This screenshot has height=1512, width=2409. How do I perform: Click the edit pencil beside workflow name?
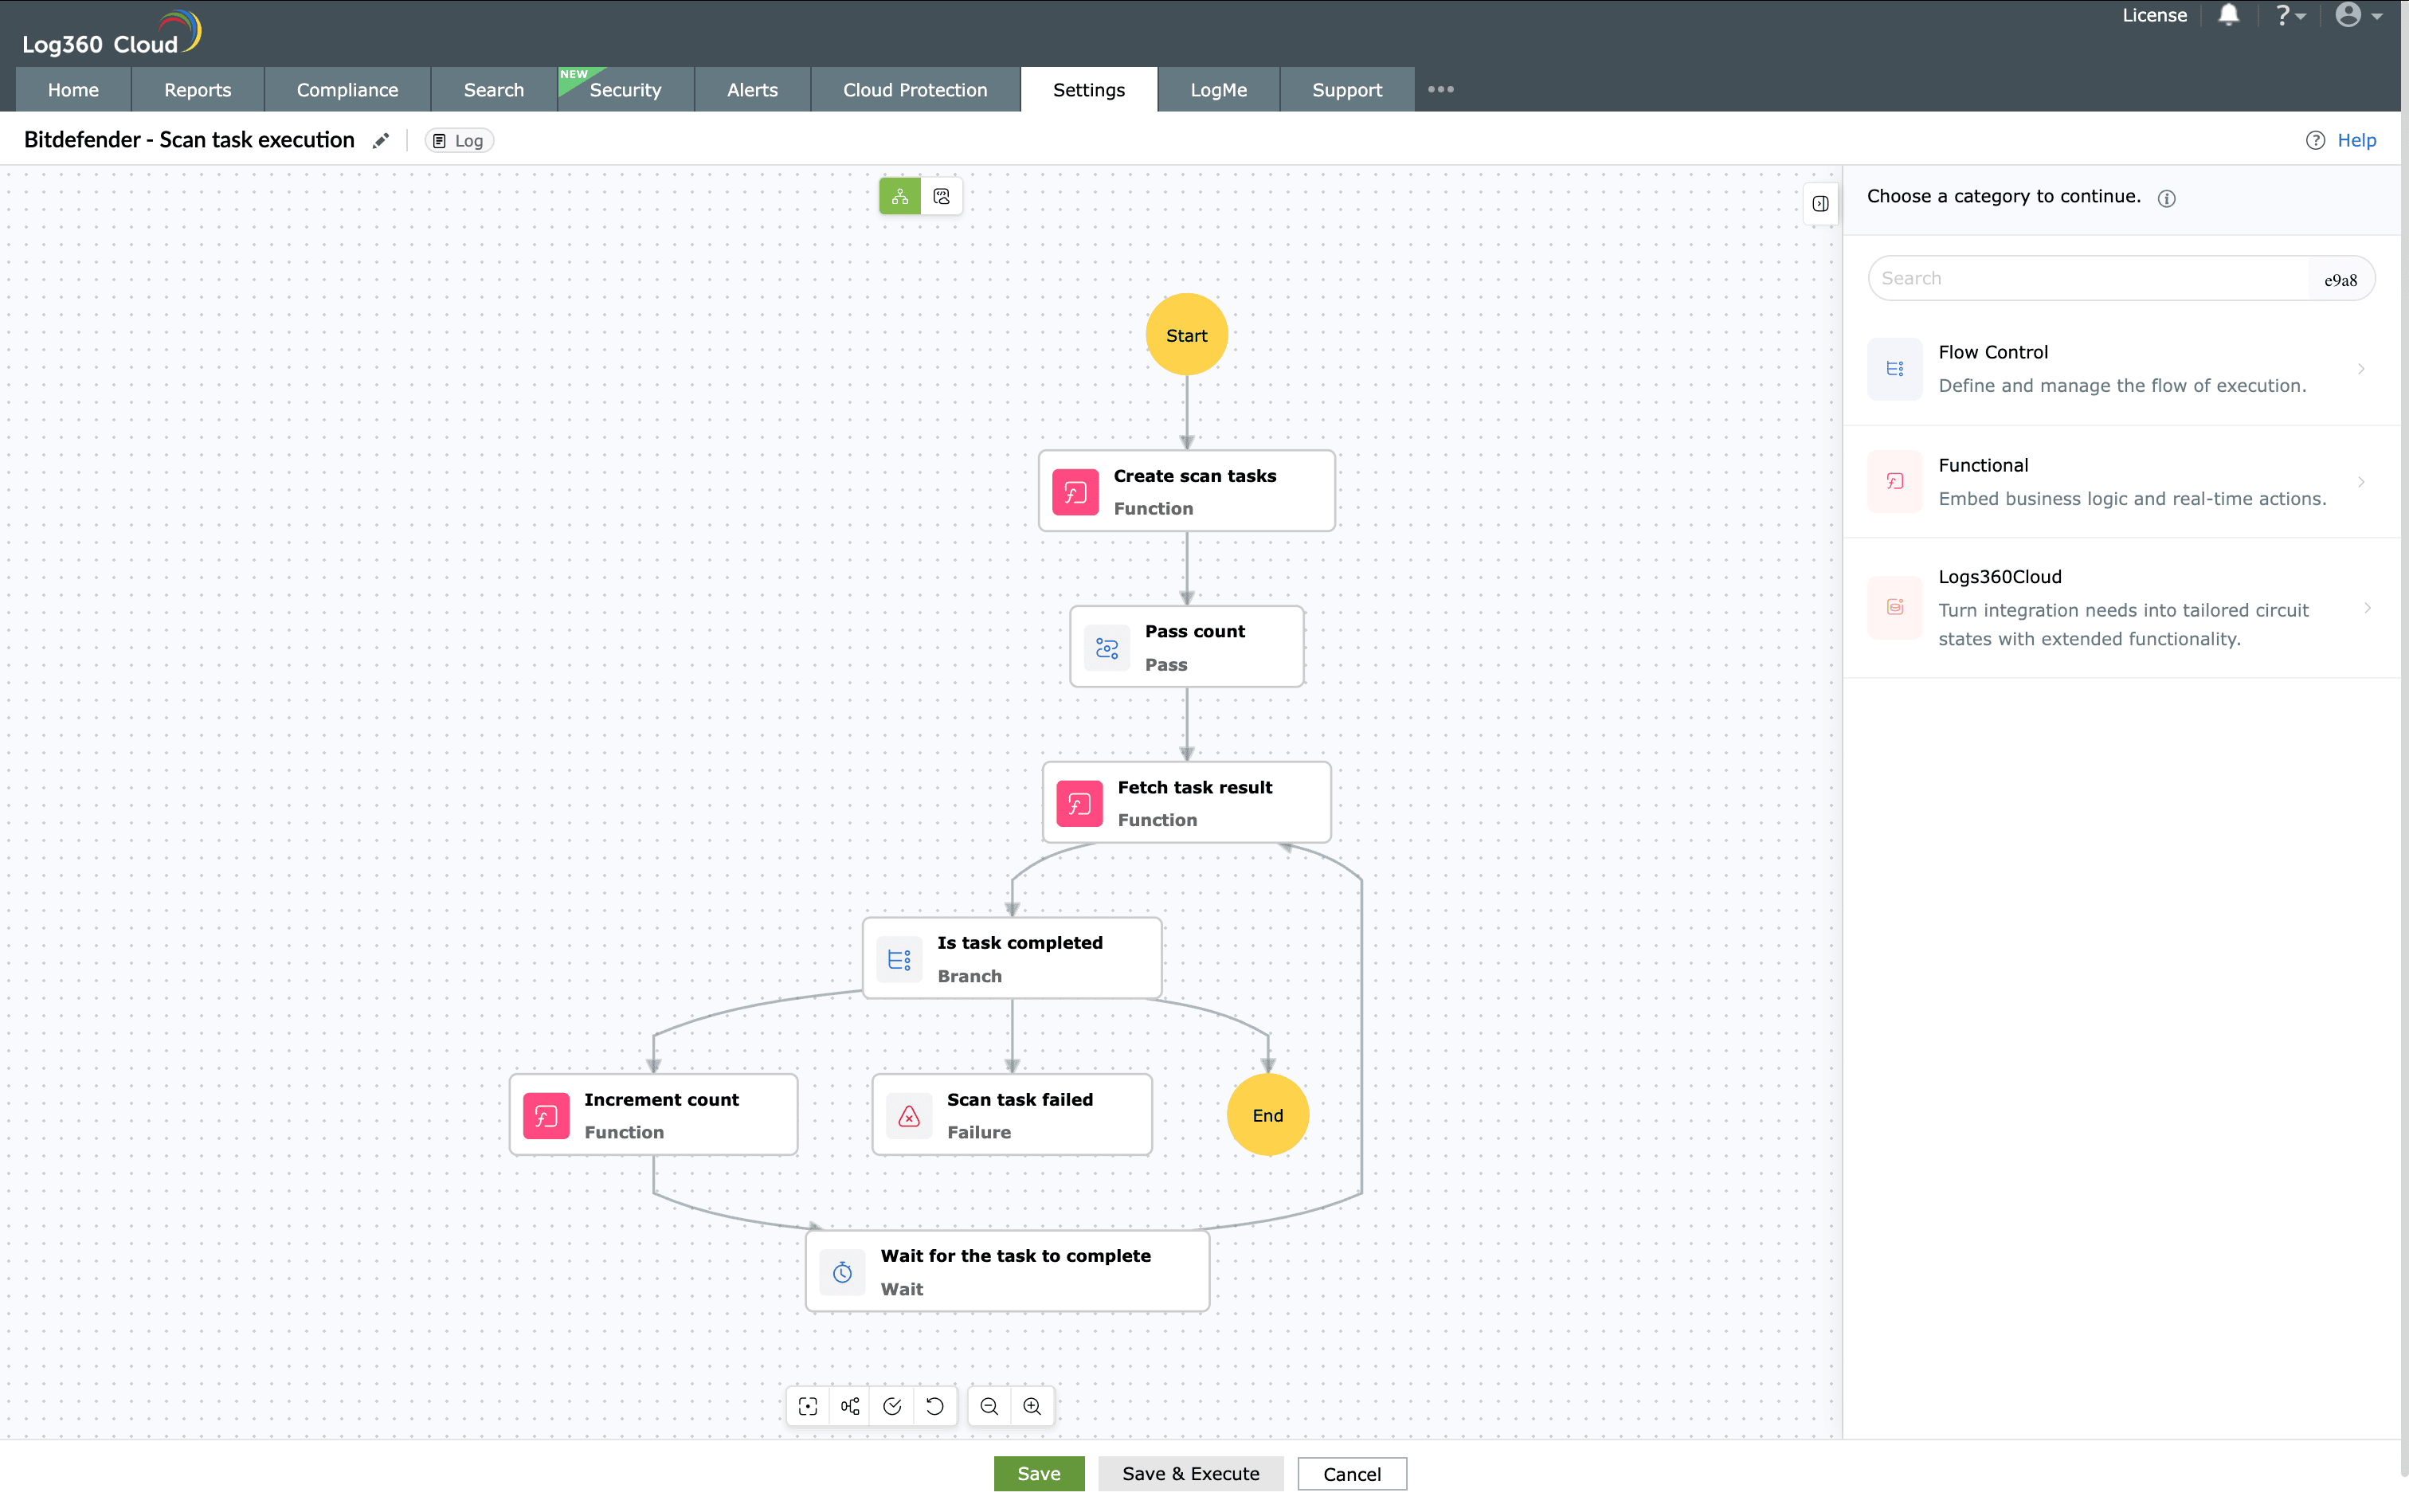[380, 141]
